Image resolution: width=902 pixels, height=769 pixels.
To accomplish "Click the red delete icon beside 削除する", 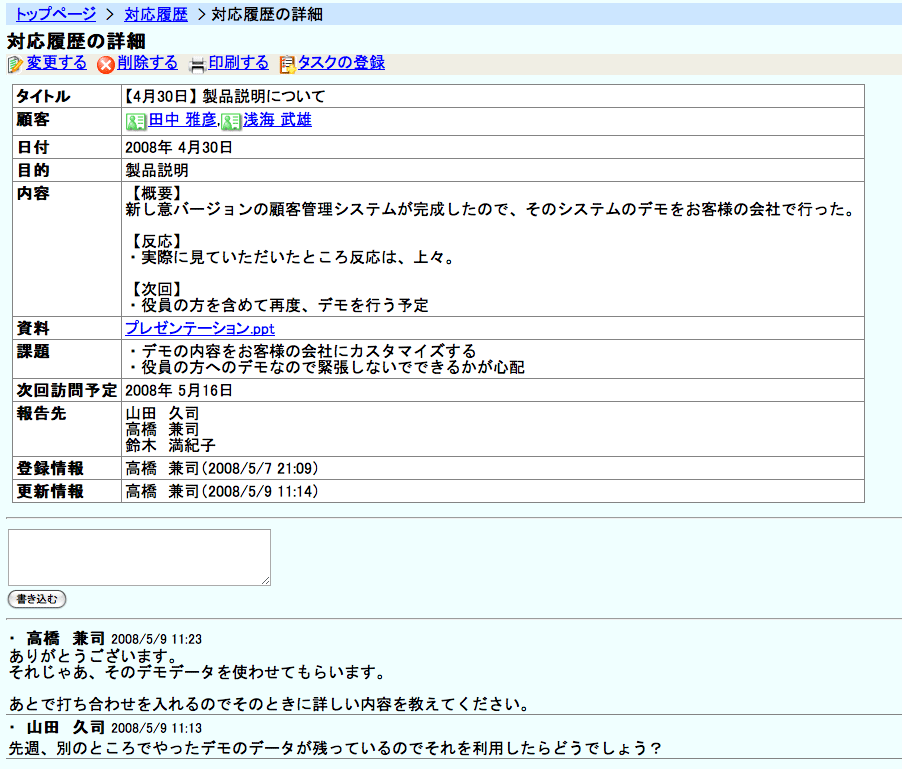I will 106,64.
